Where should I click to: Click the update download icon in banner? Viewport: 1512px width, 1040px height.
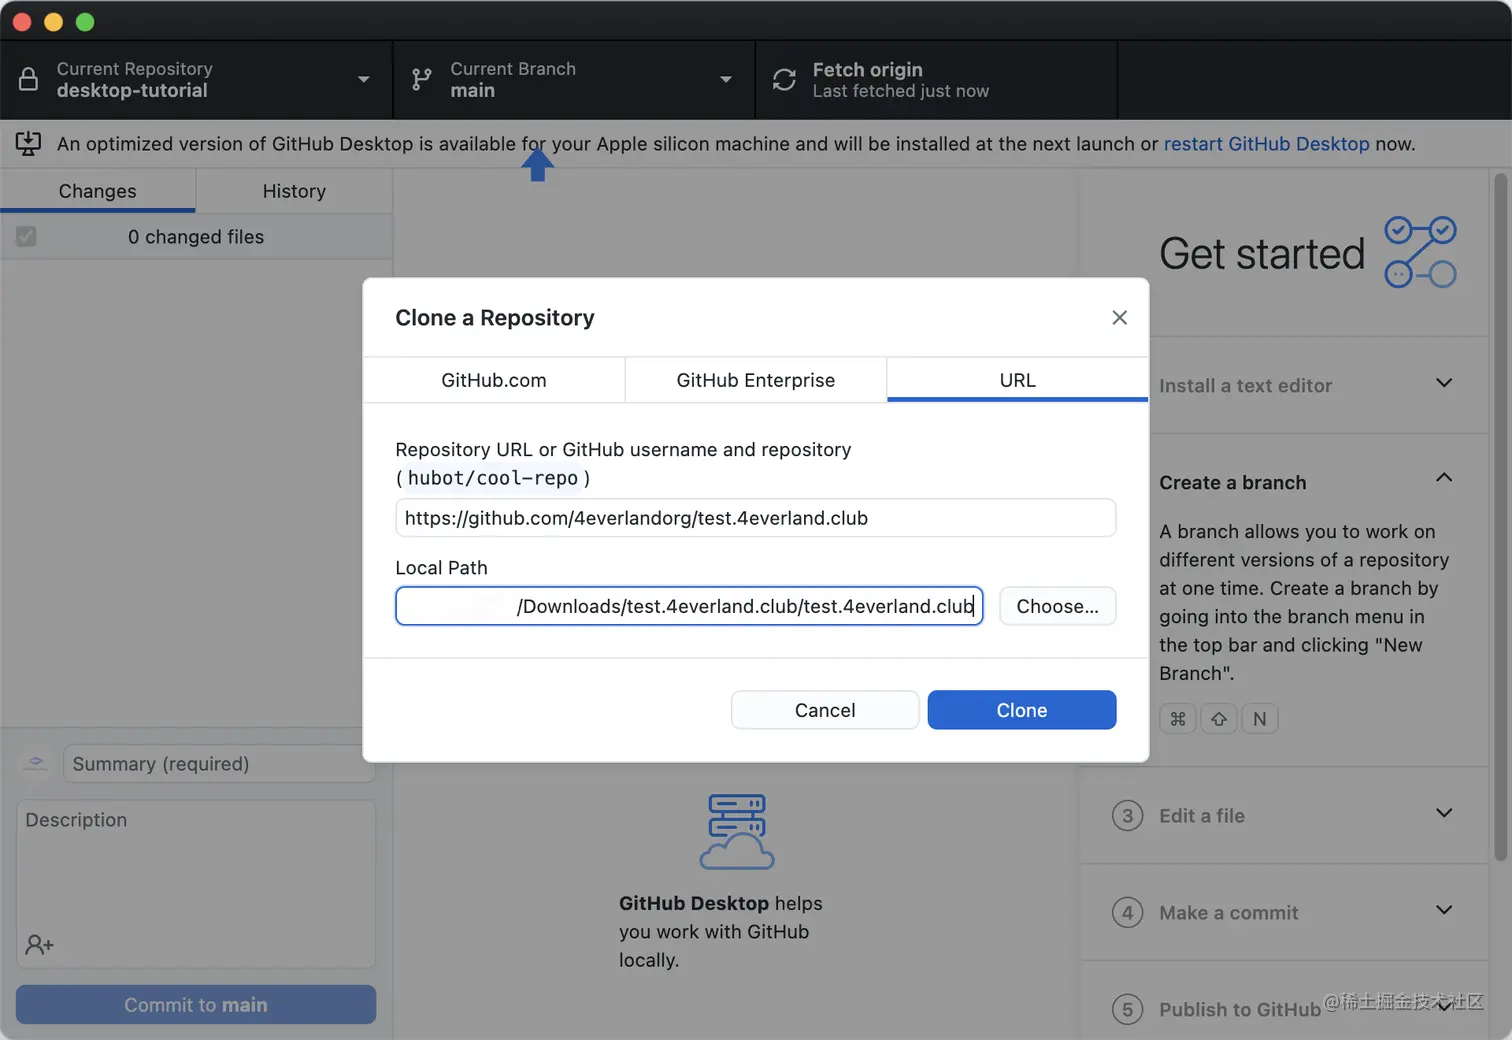coord(28,144)
